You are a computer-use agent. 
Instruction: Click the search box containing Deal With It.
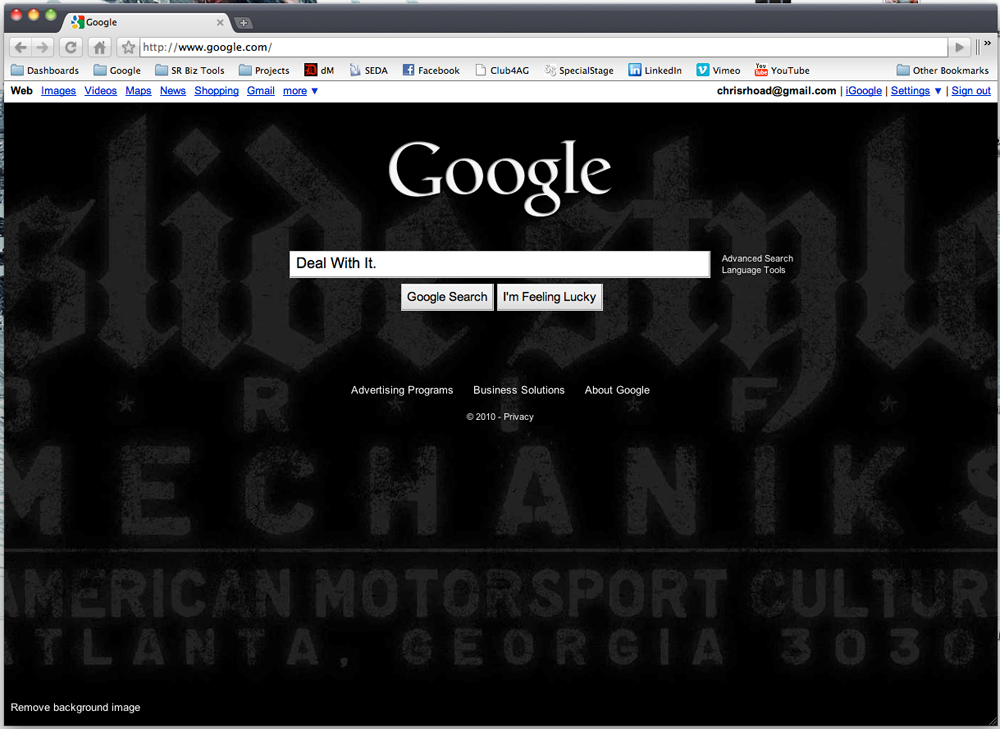click(500, 263)
